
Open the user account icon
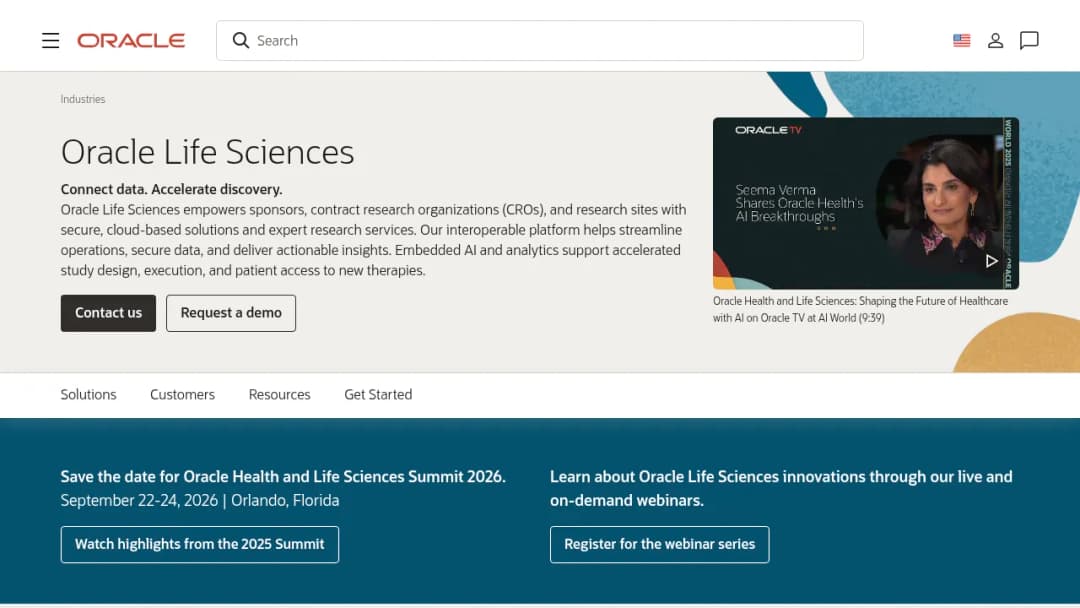(x=995, y=41)
